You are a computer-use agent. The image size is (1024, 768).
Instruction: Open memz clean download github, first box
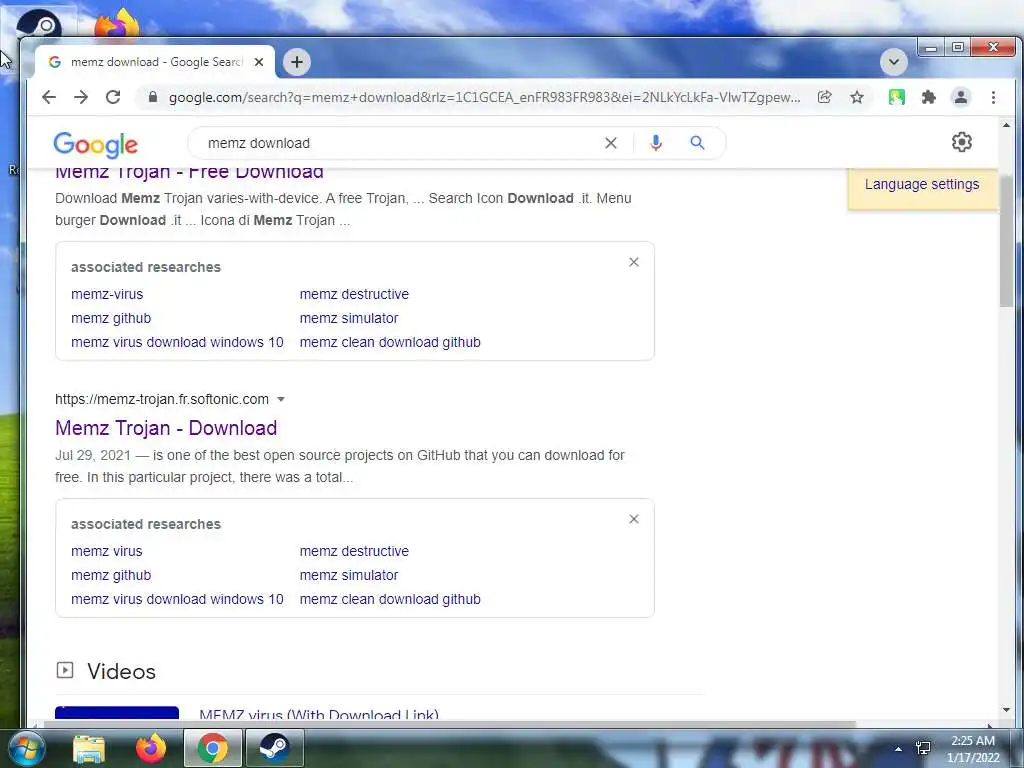point(390,342)
